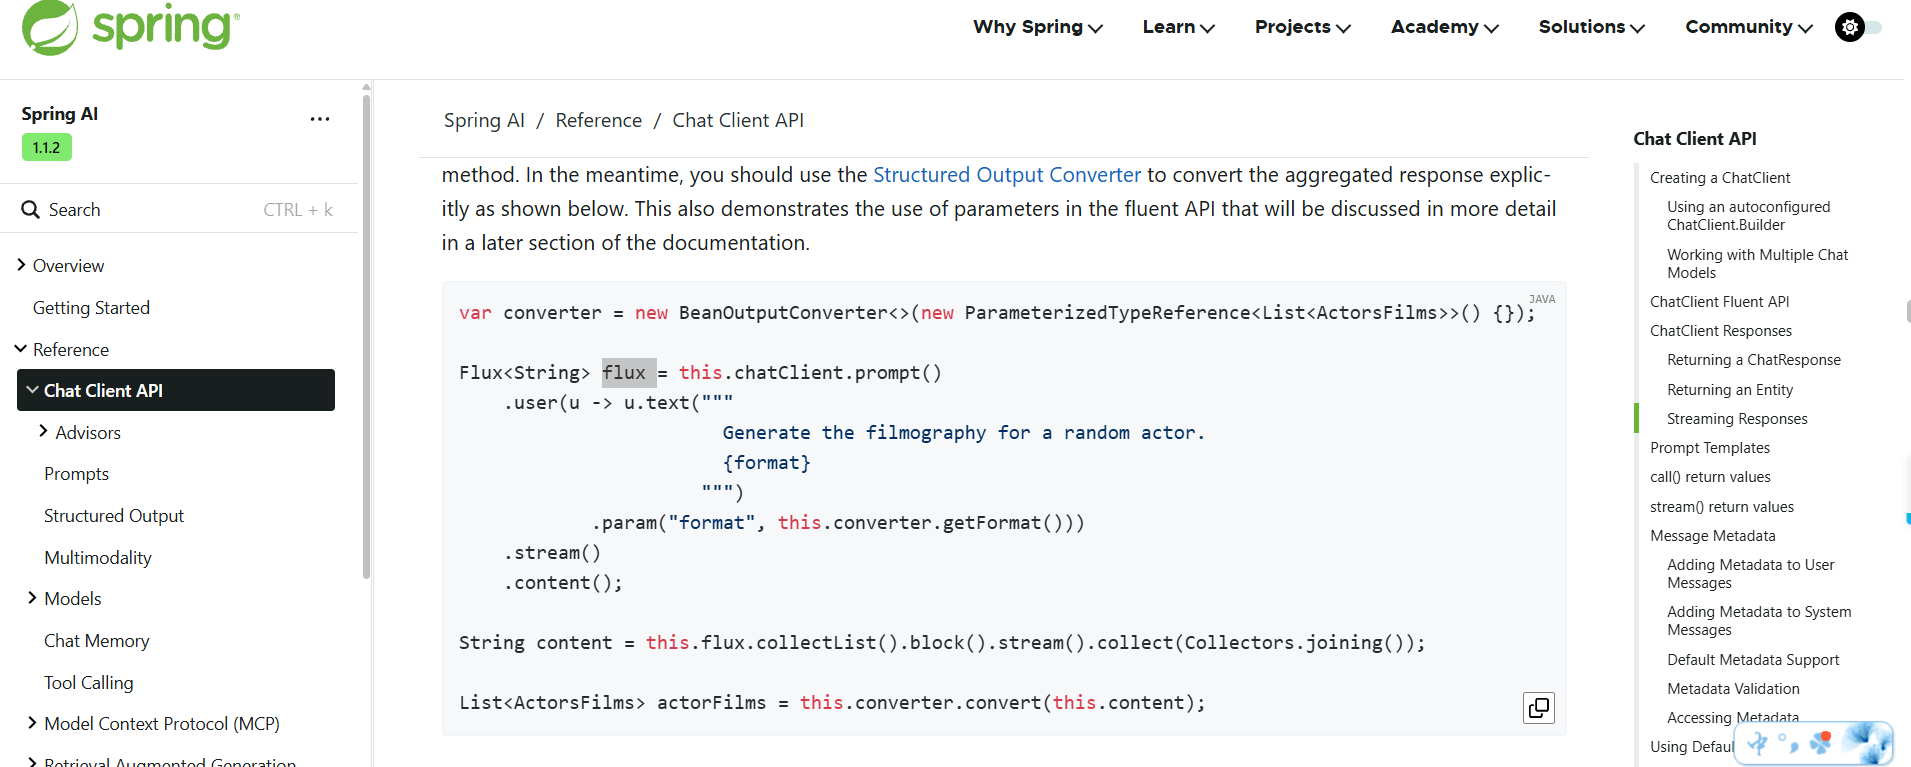Click the Spring logo
This screenshot has width=1911, height=767.
click(x=130, y=27)
